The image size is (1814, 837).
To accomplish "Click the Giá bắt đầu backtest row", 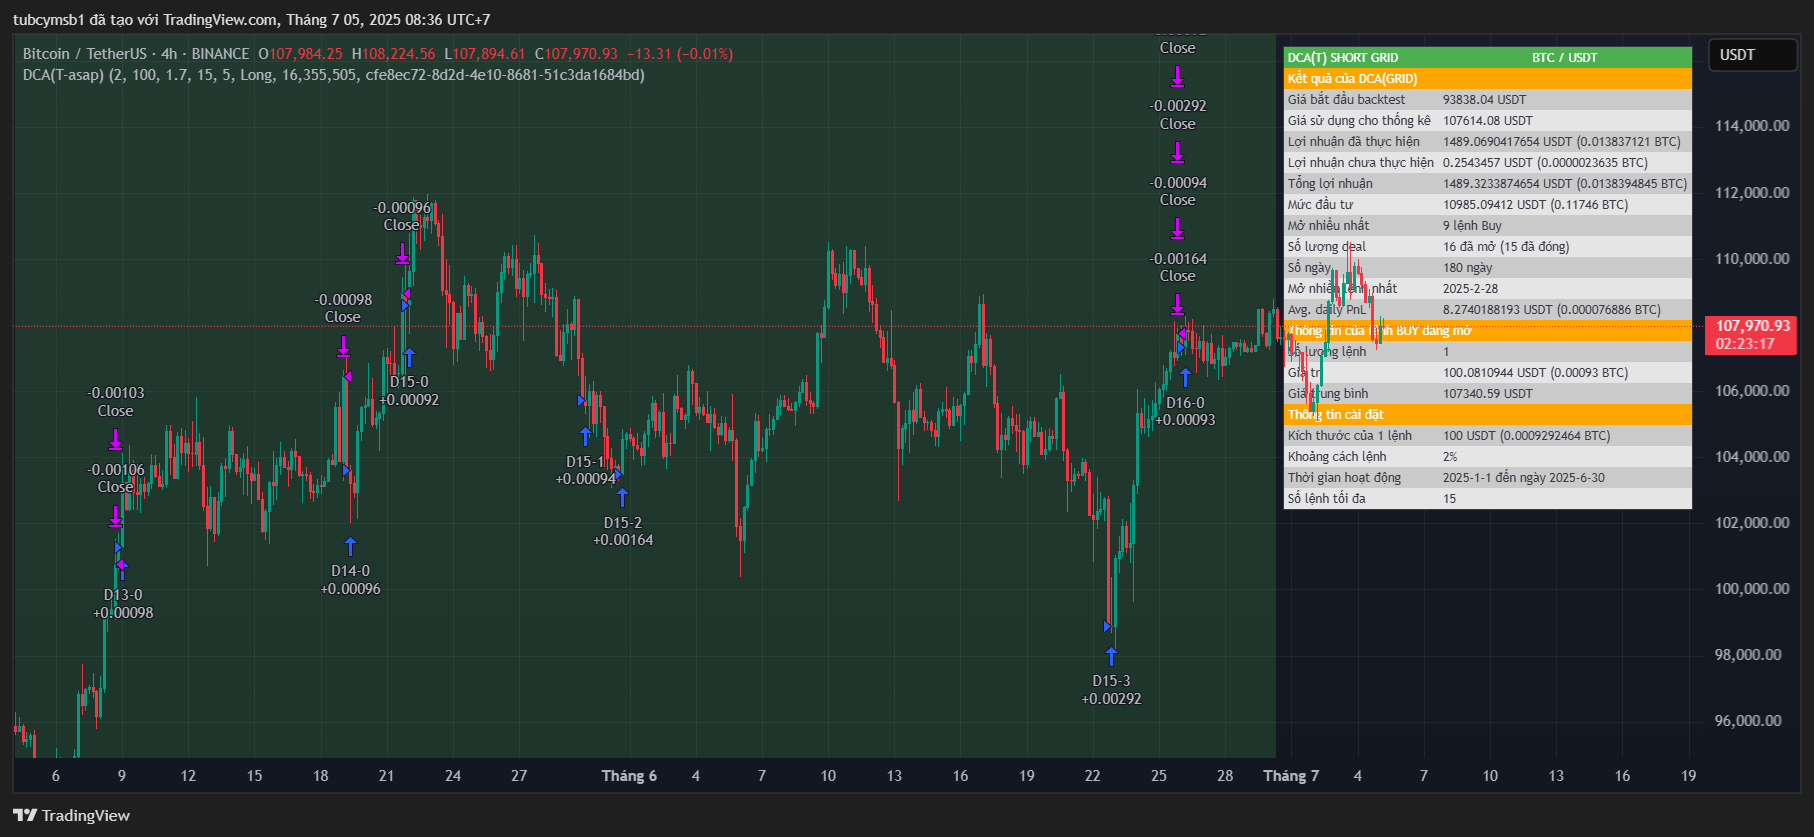I will [x=1488, y=100].
